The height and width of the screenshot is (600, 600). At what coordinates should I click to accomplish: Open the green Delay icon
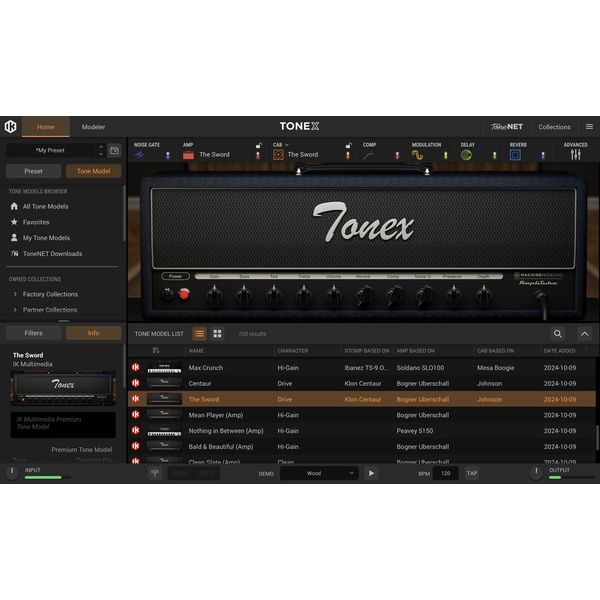point(466,155)
